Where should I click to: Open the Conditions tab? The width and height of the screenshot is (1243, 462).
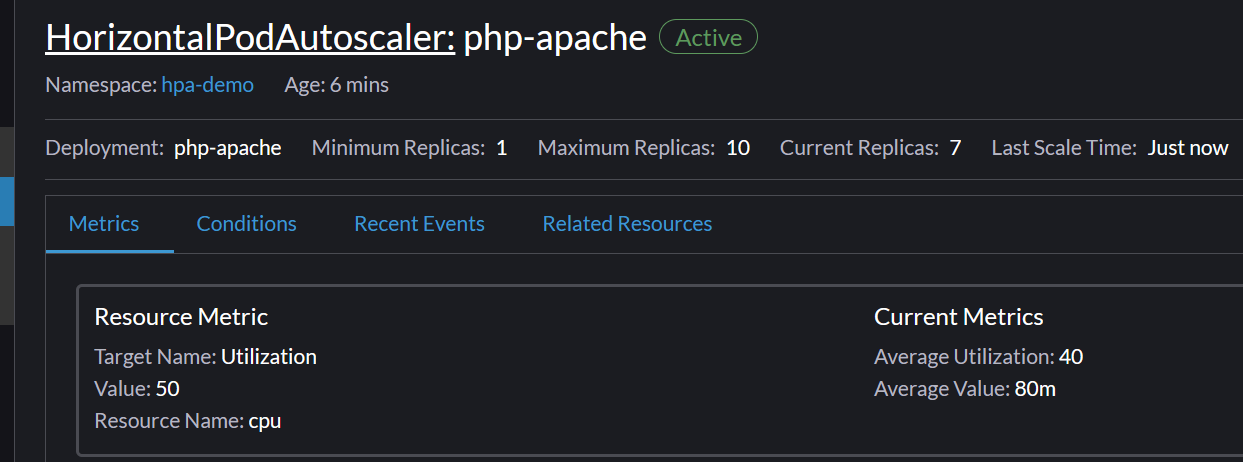[x=246, y=224]
